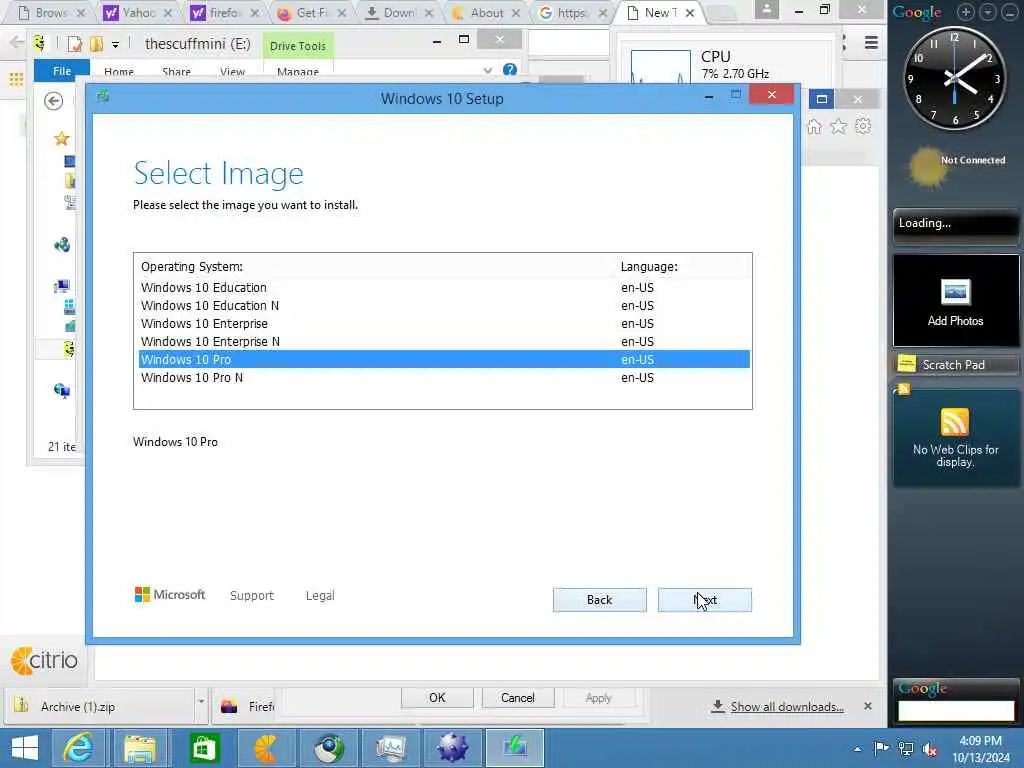
Task: Select Windows 10 Education in the list
Action: point(444,287)
